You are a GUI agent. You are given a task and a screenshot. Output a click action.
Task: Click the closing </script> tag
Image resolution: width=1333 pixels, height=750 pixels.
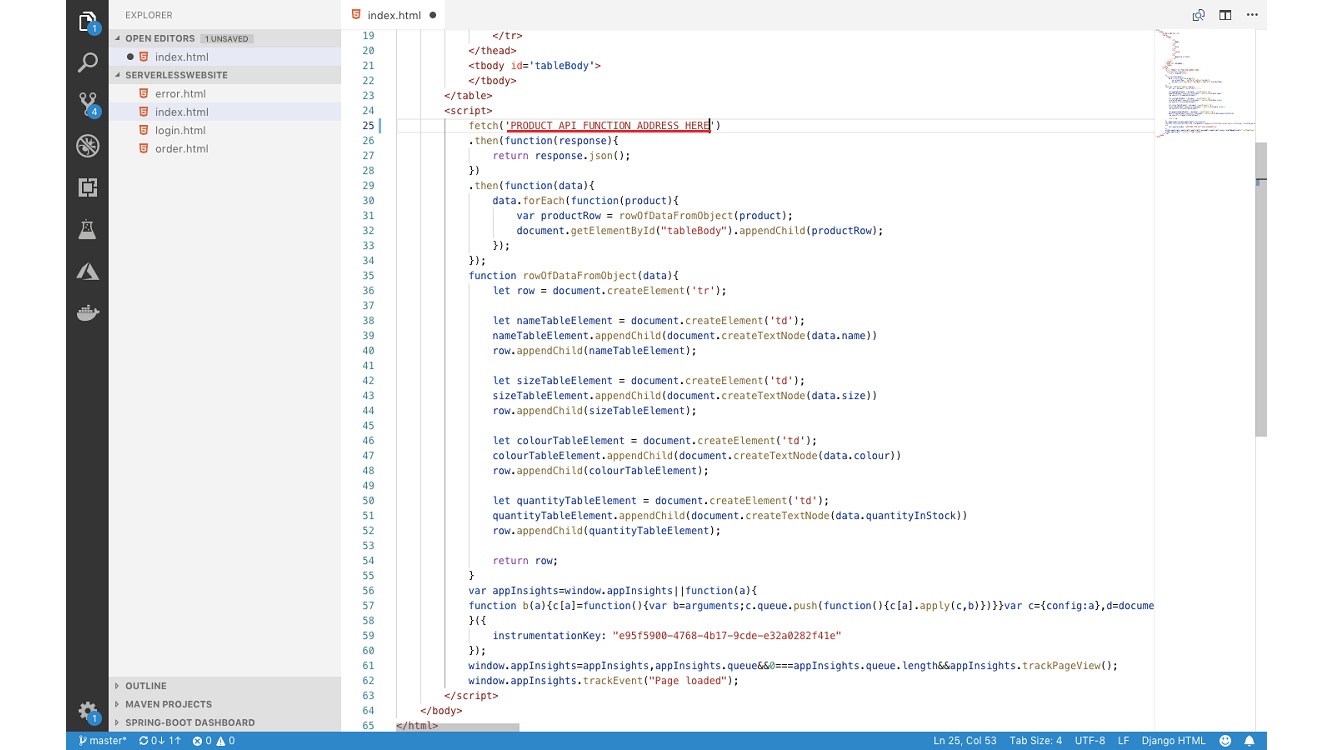pos(471,695)
